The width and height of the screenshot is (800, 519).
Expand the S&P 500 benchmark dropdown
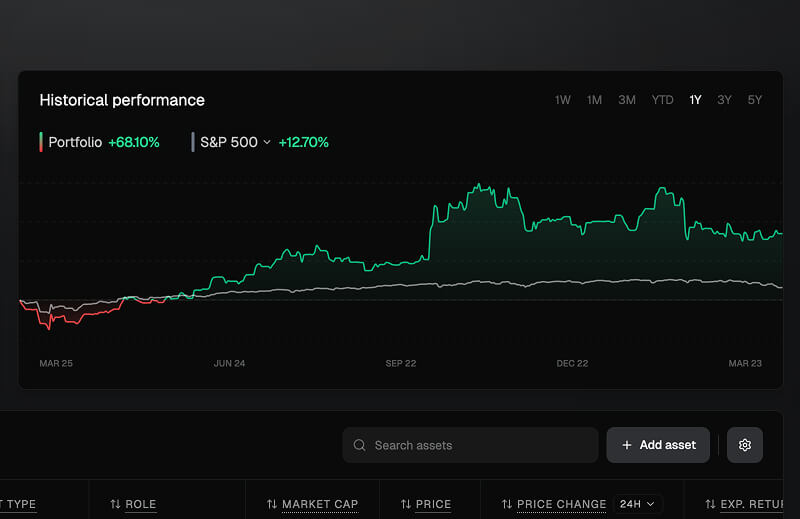point(267,143)
